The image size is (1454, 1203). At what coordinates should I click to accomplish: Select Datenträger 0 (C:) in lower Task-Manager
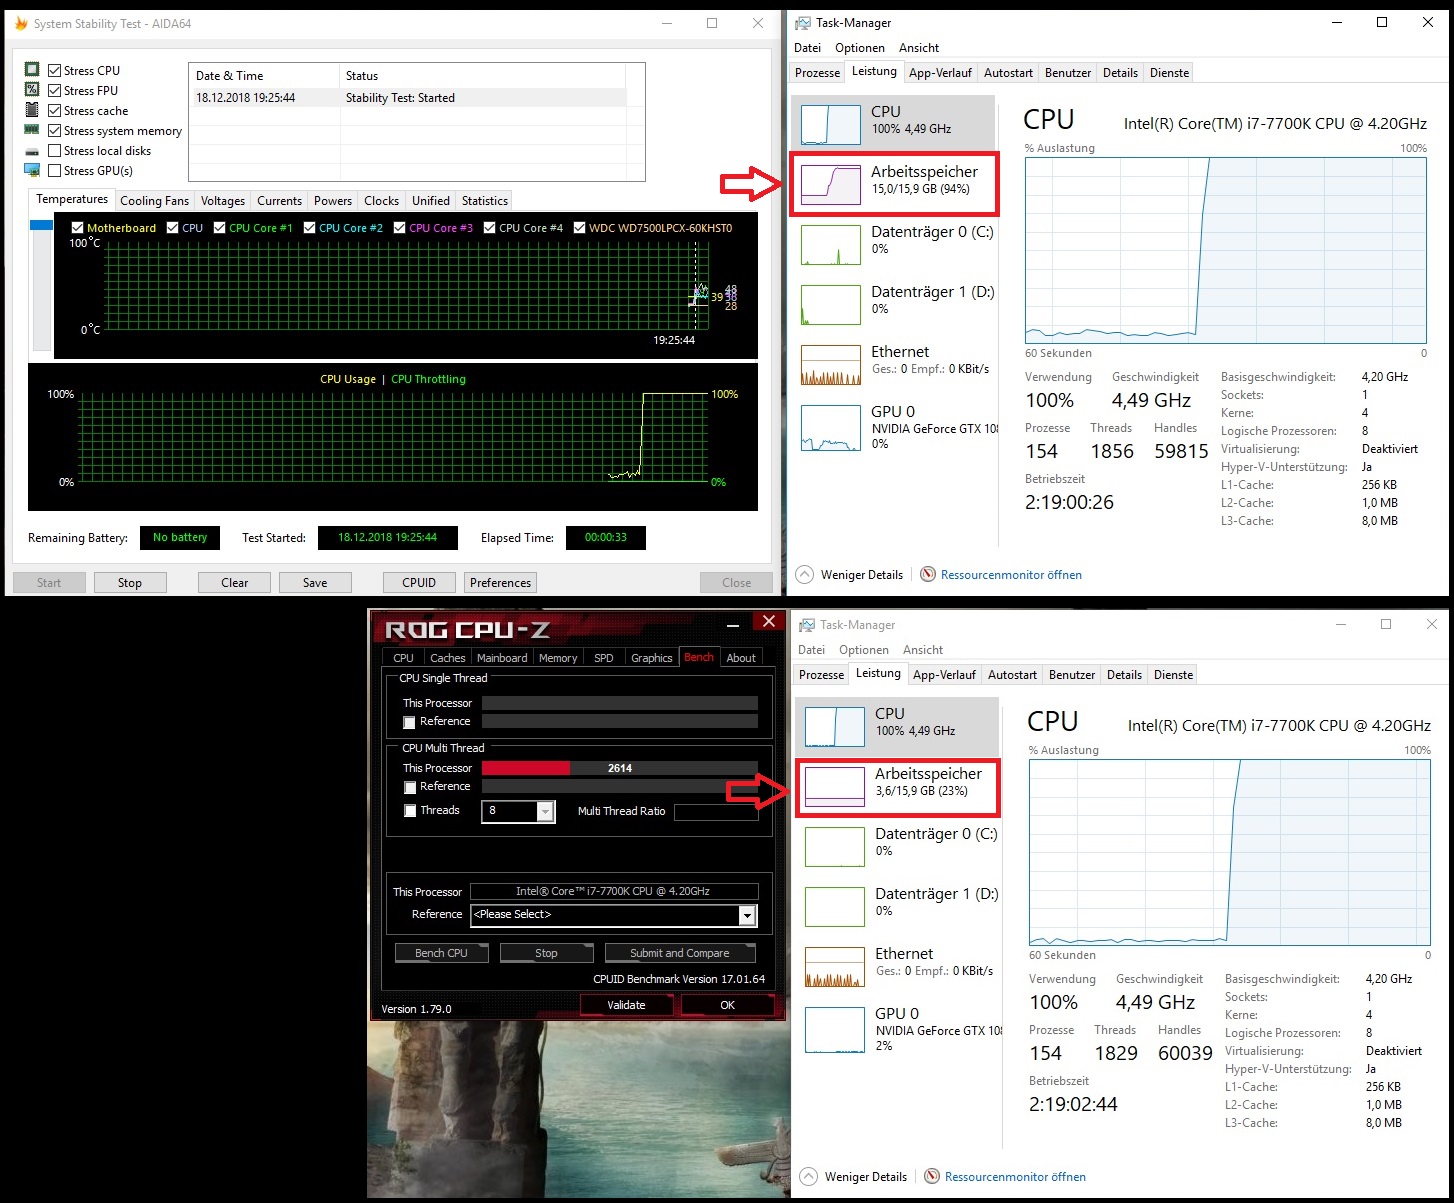click(x=898, y=845)
